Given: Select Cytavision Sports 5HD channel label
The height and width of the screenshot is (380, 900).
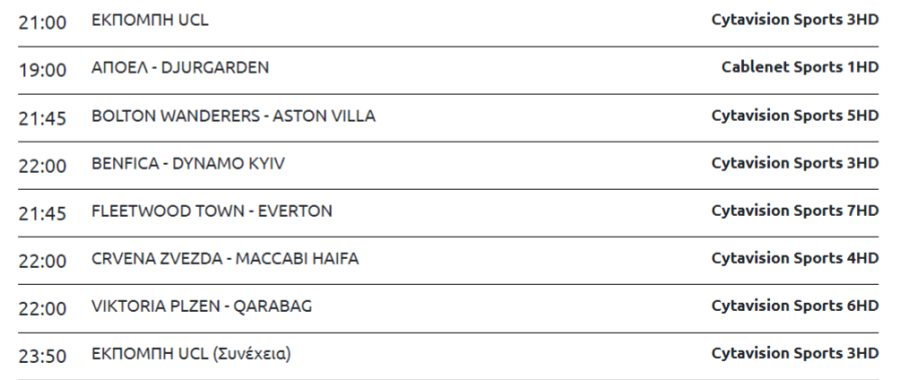Looking at the screenshot, I should point(795,116).
